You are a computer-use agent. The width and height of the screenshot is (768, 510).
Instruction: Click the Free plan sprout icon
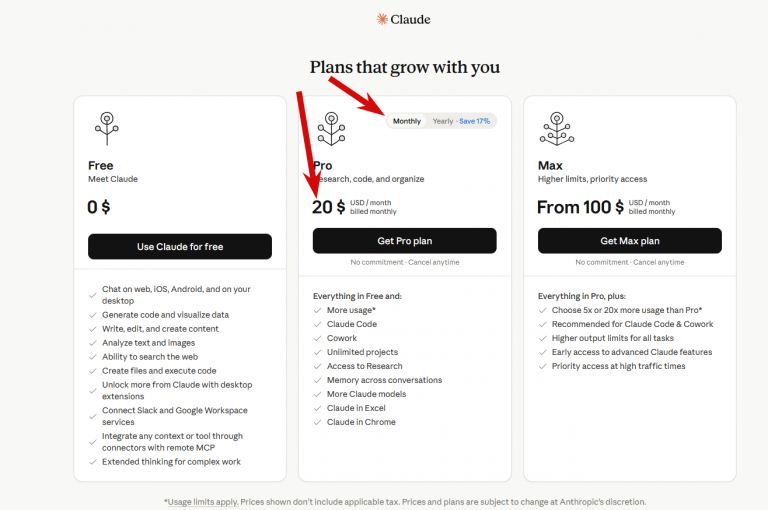click(107, 128)
